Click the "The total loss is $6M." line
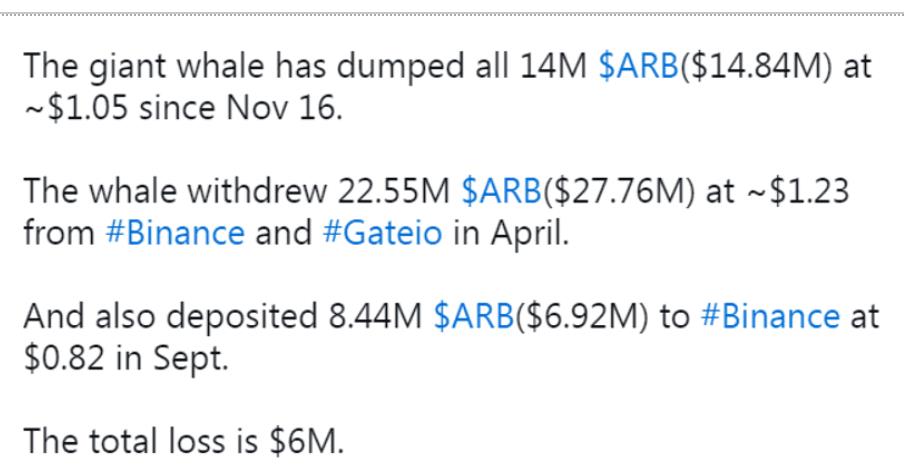904x466 pixels. 184,442
